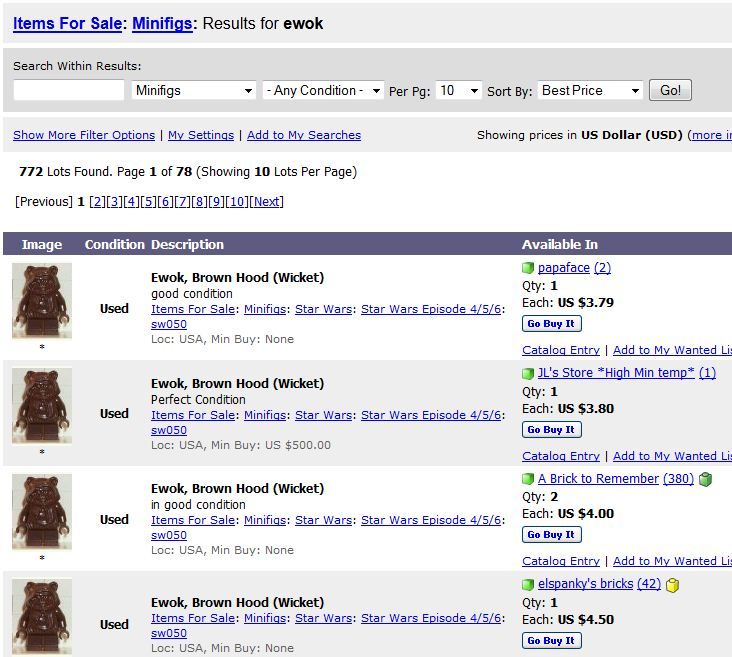The width and height of the screenshot is (732, 657).
Task: Click yellow cube badge after elspanky's bricks (42)
Action: [x=672, y=585]
